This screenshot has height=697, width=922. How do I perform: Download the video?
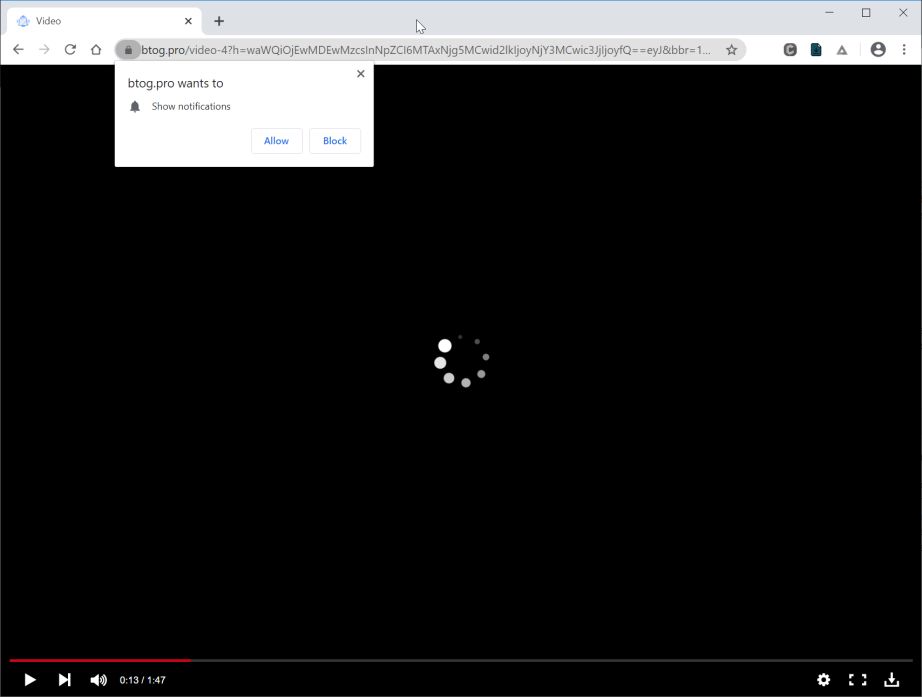coord(892,680)
